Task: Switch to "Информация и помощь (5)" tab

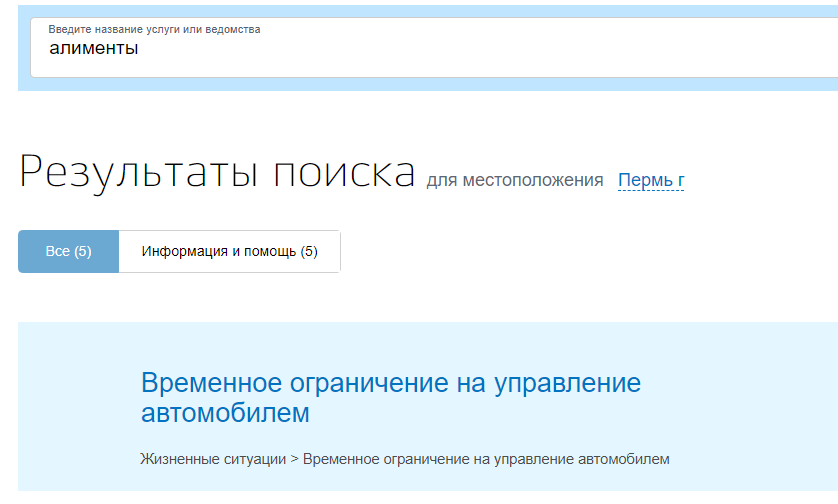Action: (229, 251)
